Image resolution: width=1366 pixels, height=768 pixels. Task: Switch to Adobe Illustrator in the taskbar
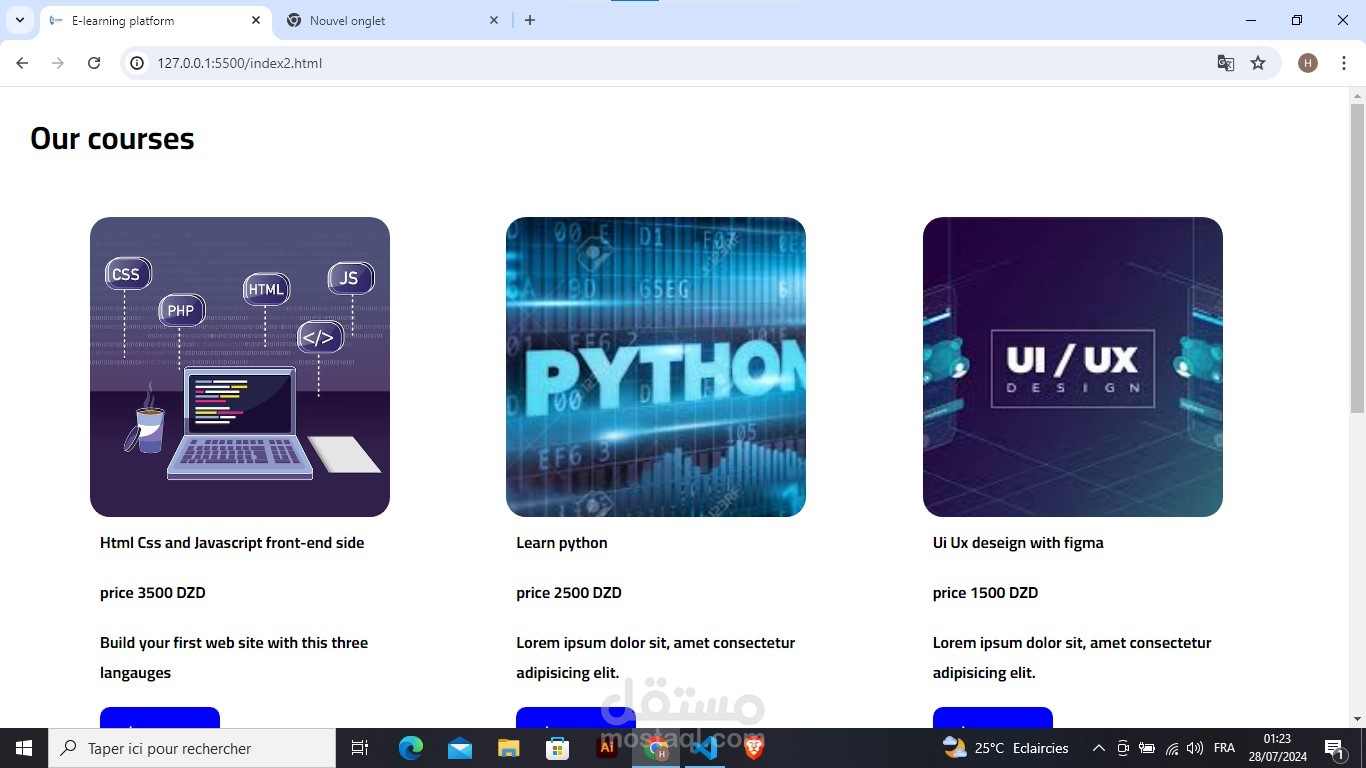click(607, 748)
